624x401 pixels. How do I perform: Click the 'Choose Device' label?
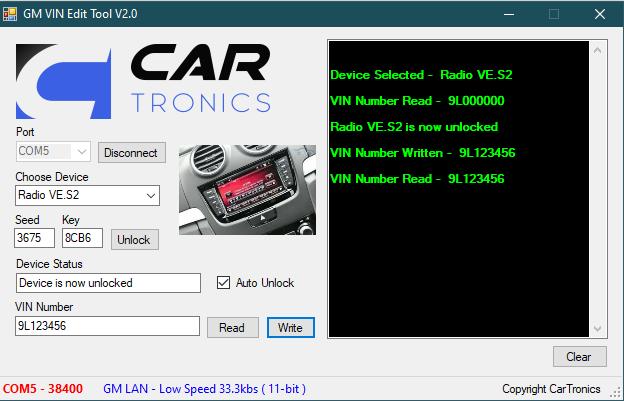52,177
